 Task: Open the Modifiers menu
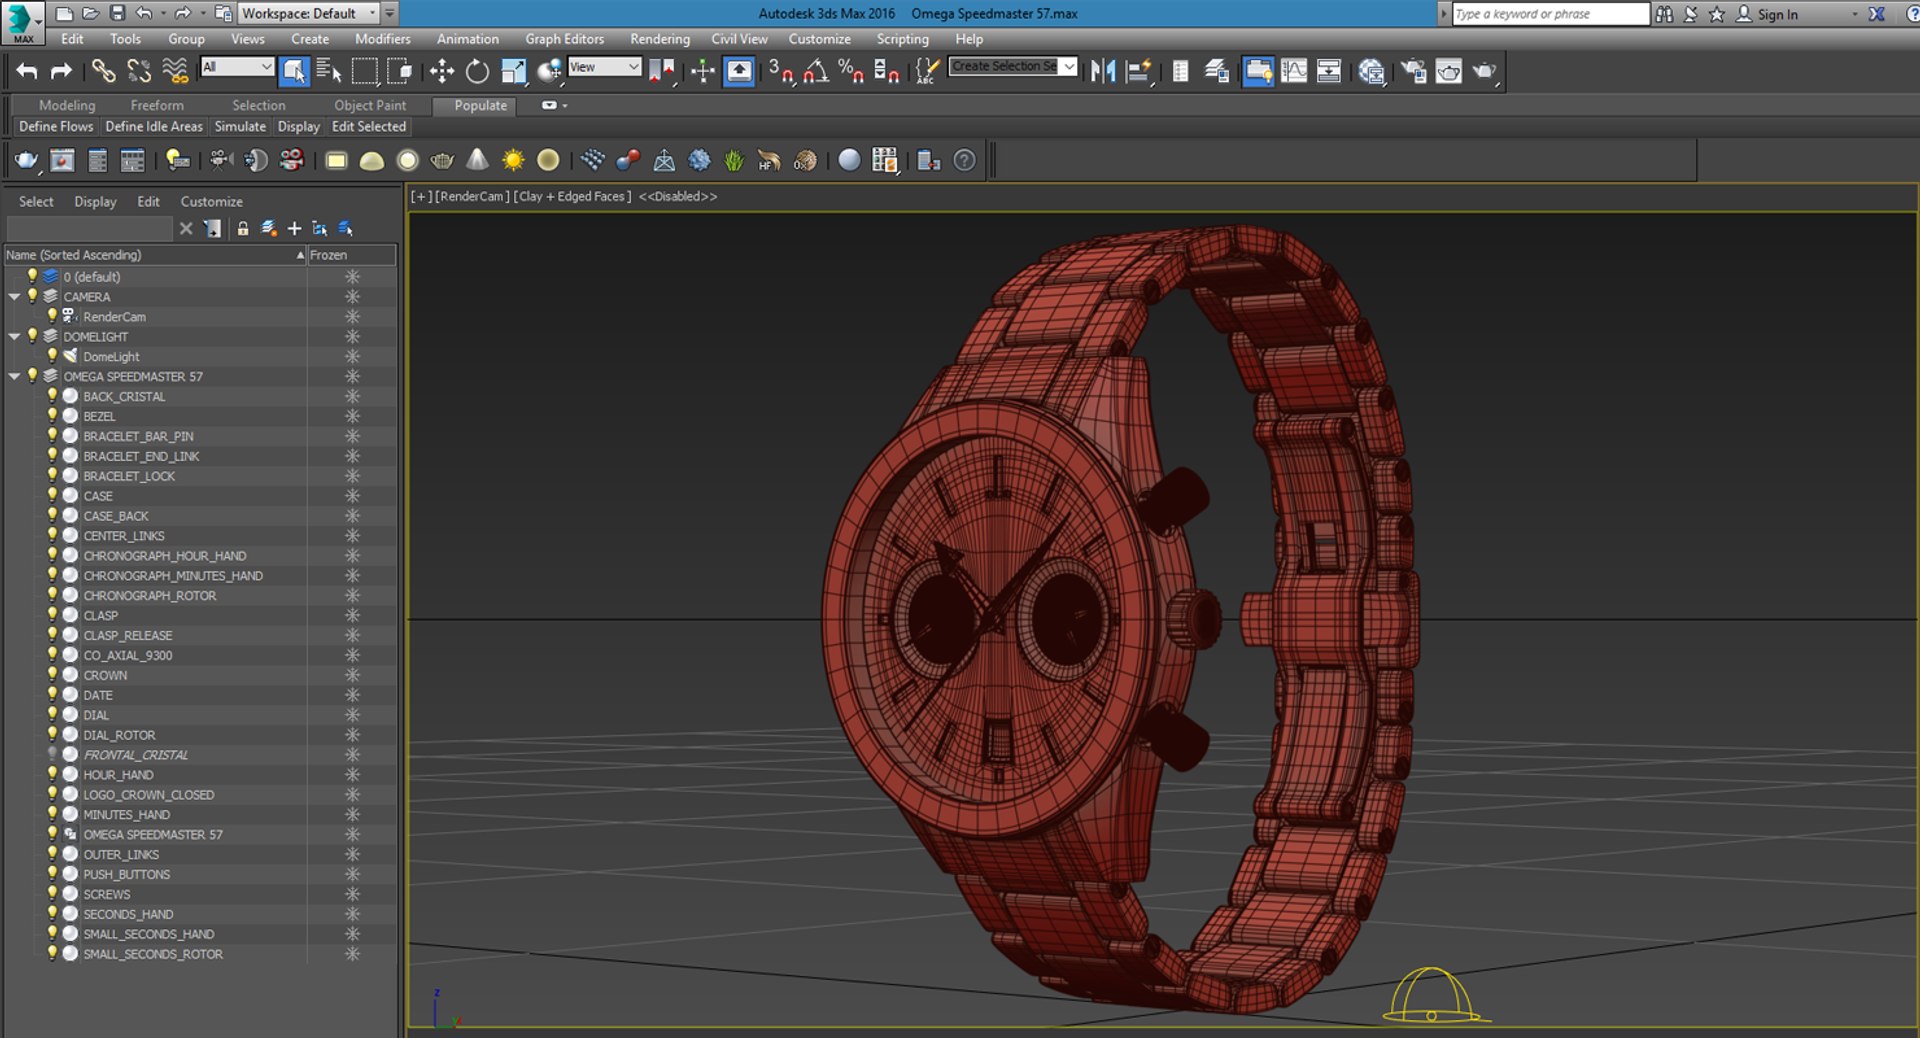click(x=383, y=39)
